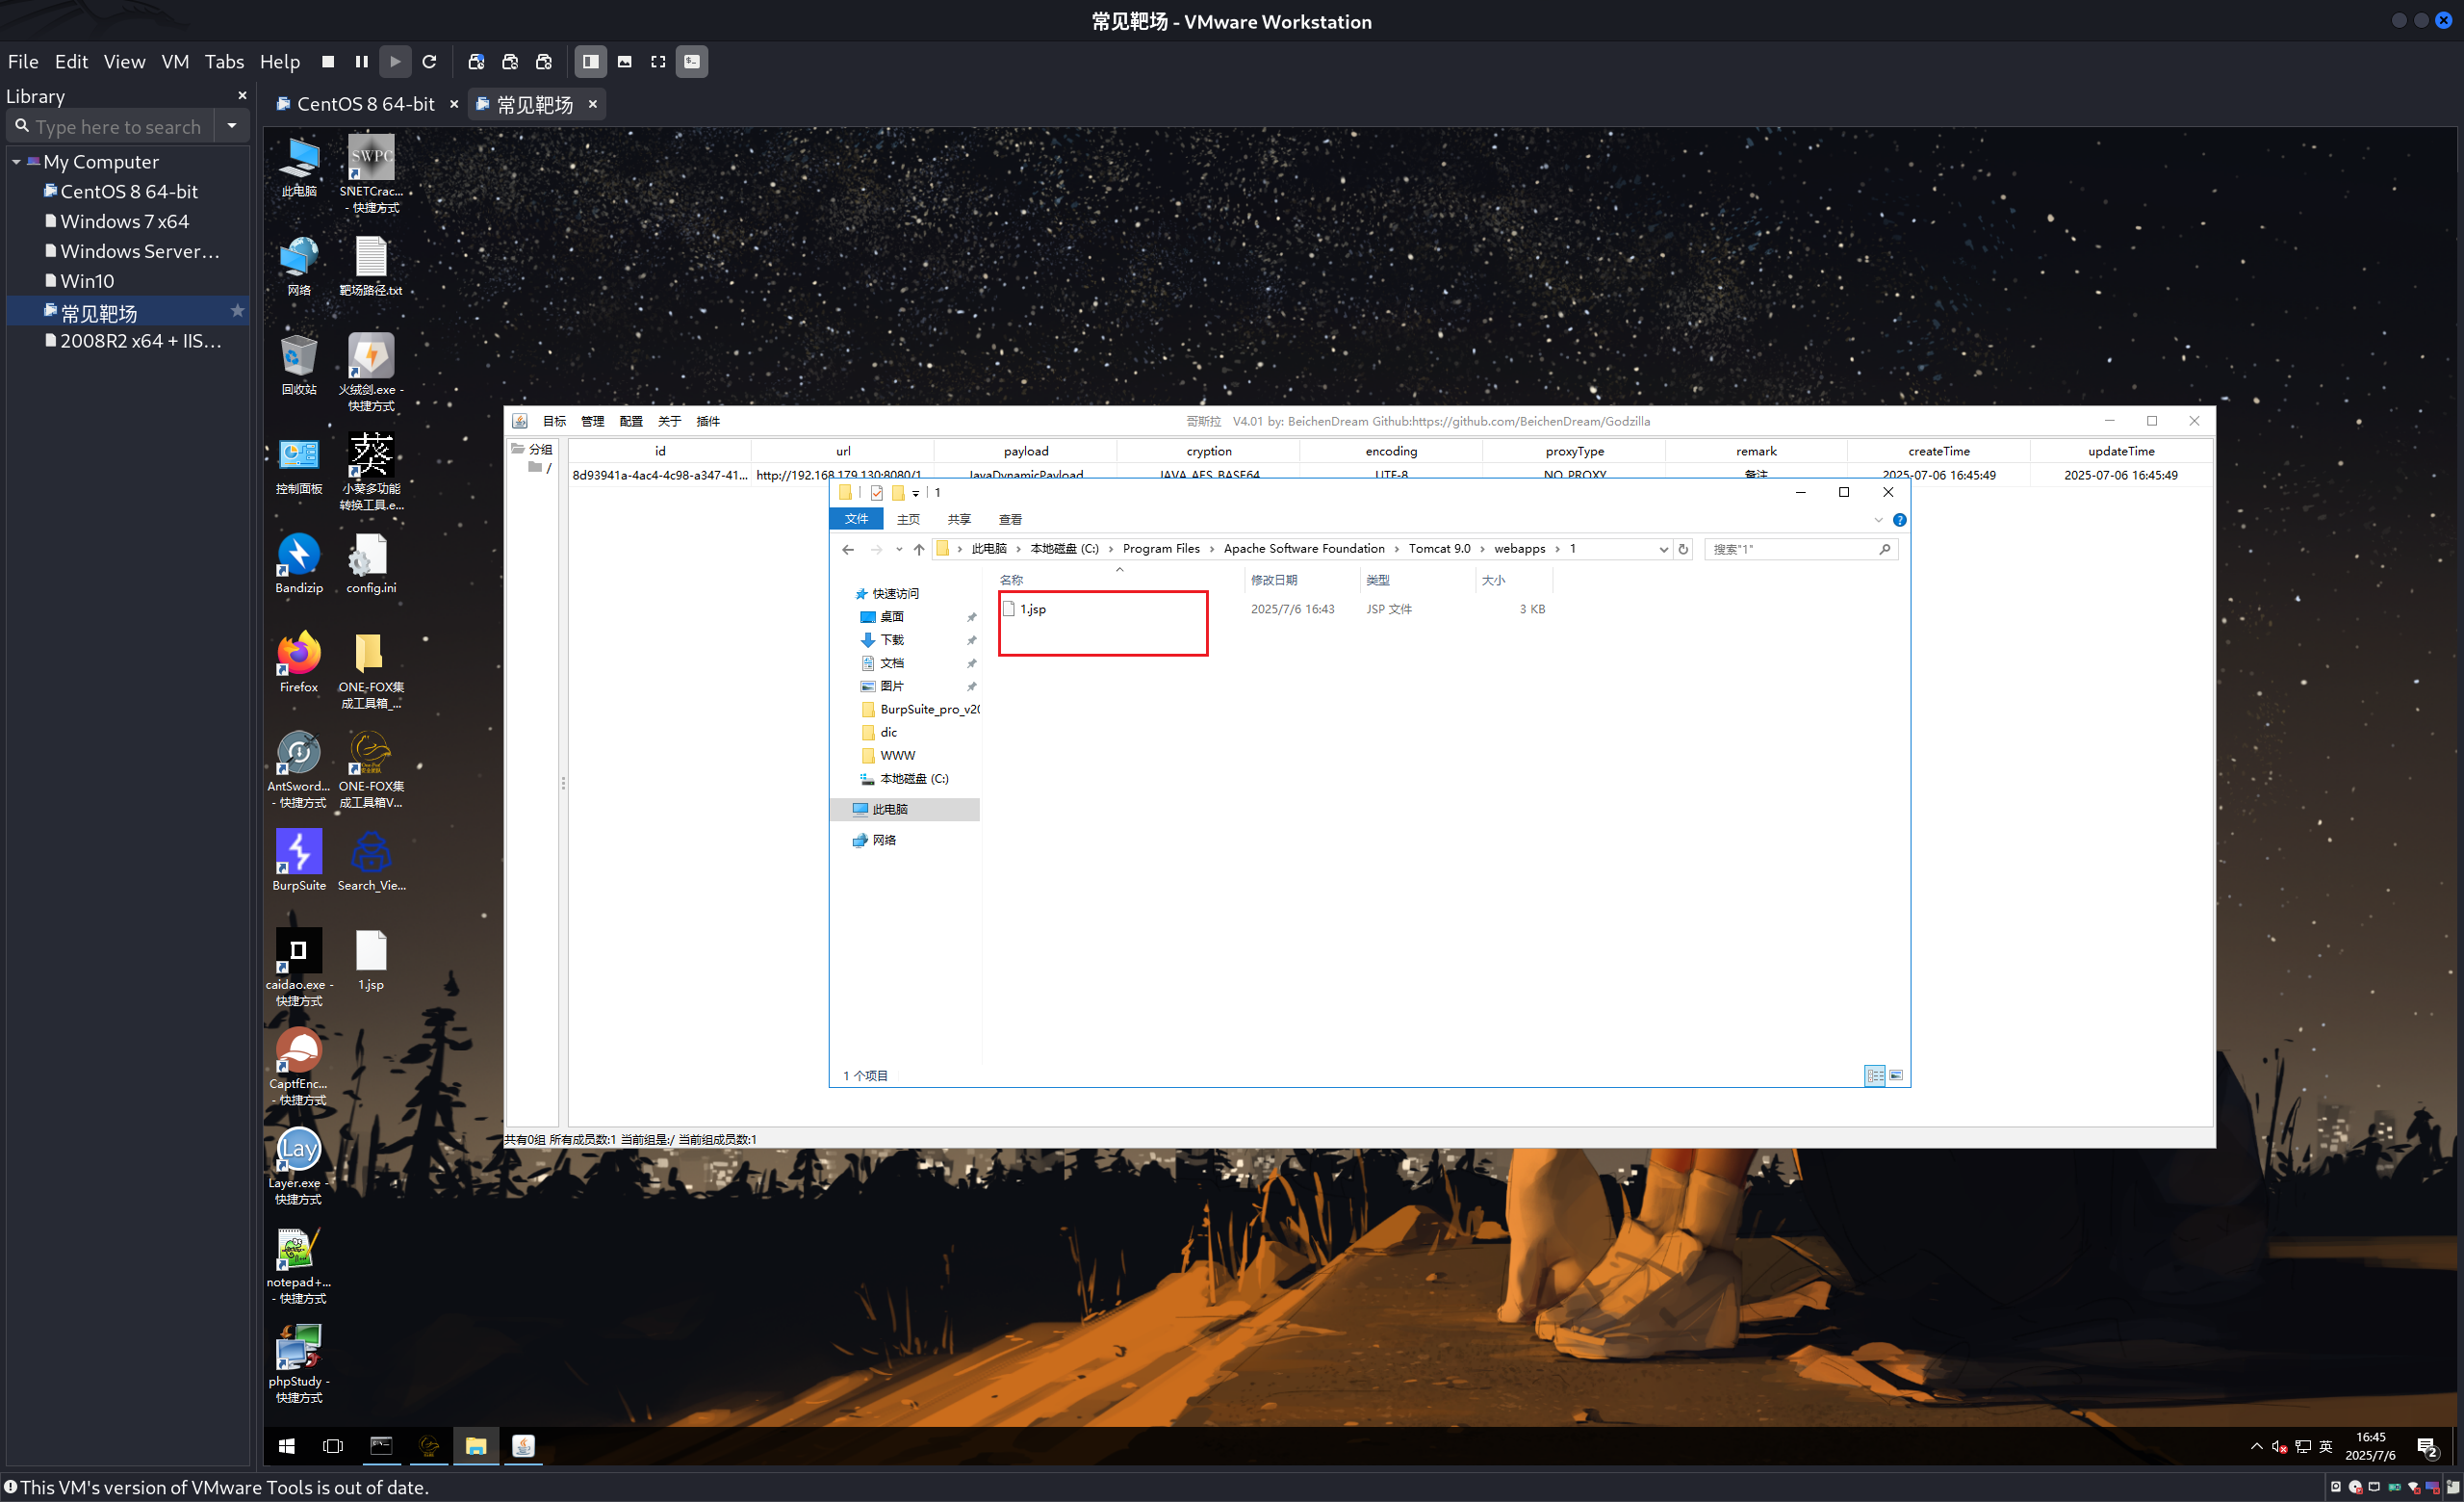Toggle the console view toolbar button
The image size is (2464, 1502).
click(x=691, y=62)
